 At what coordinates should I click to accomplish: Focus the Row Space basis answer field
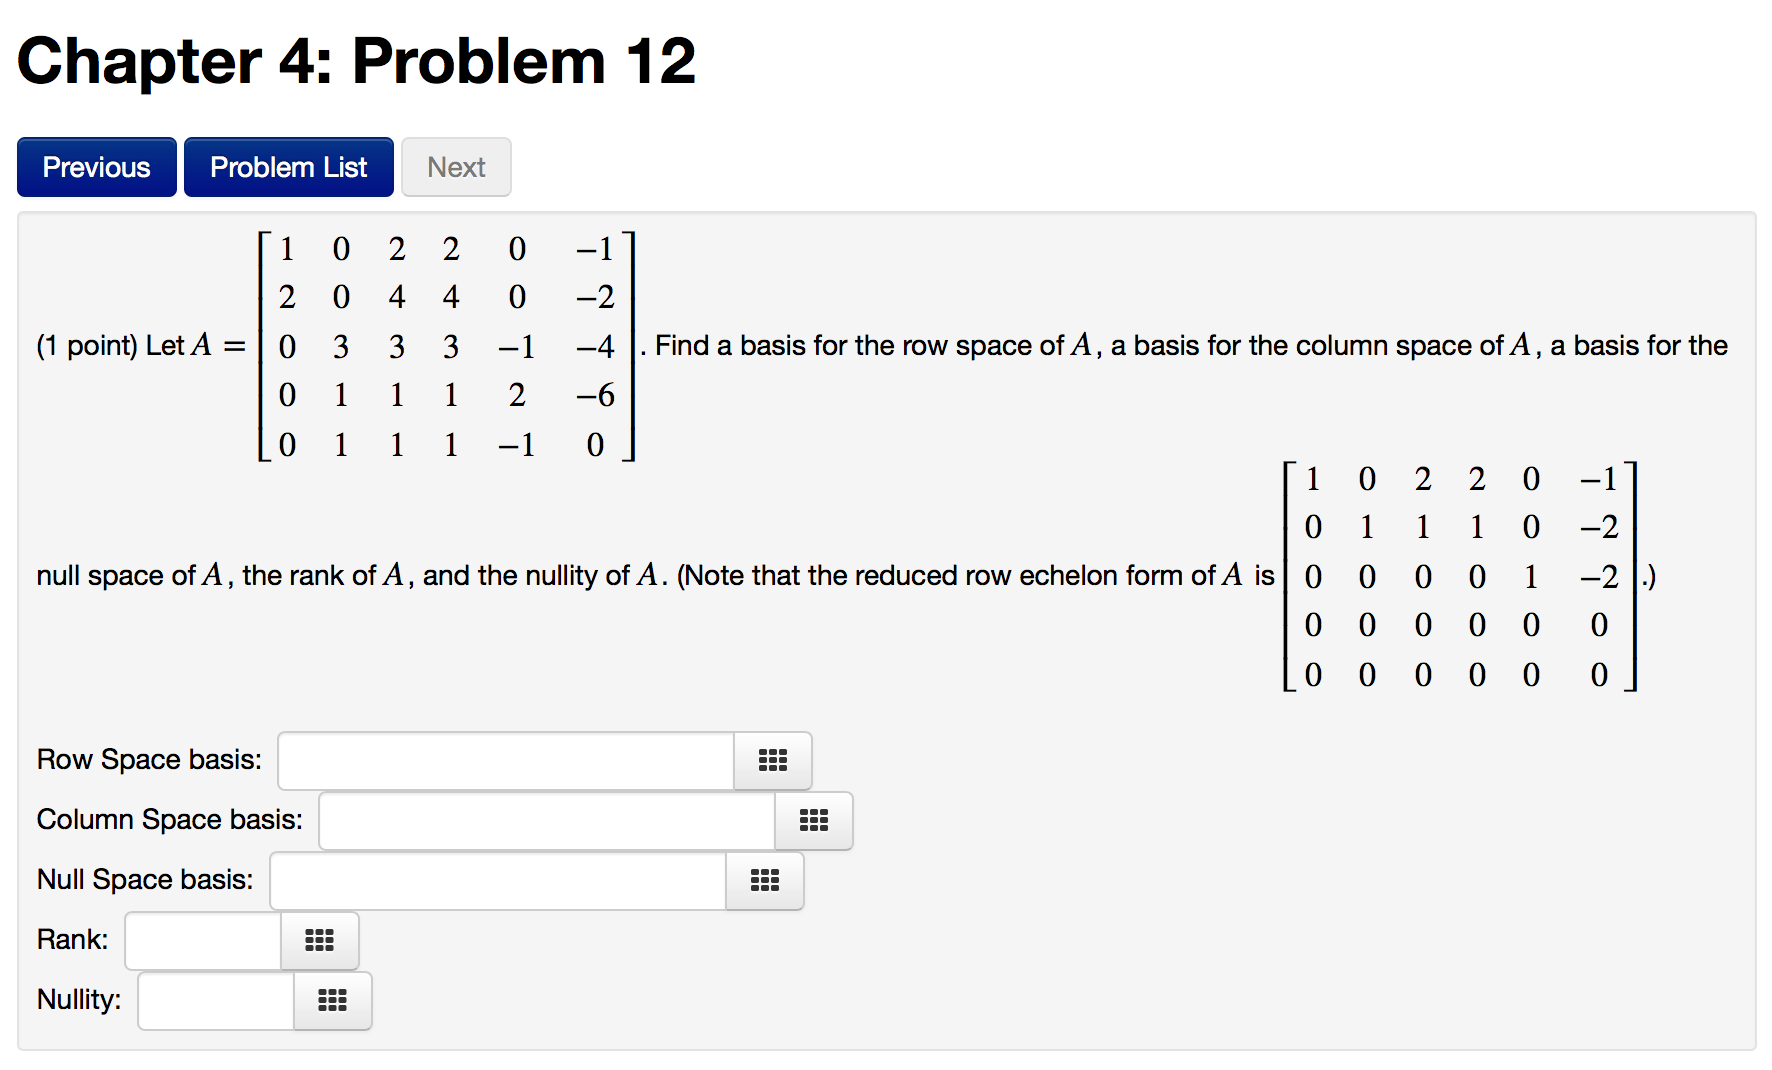(506, 761)
